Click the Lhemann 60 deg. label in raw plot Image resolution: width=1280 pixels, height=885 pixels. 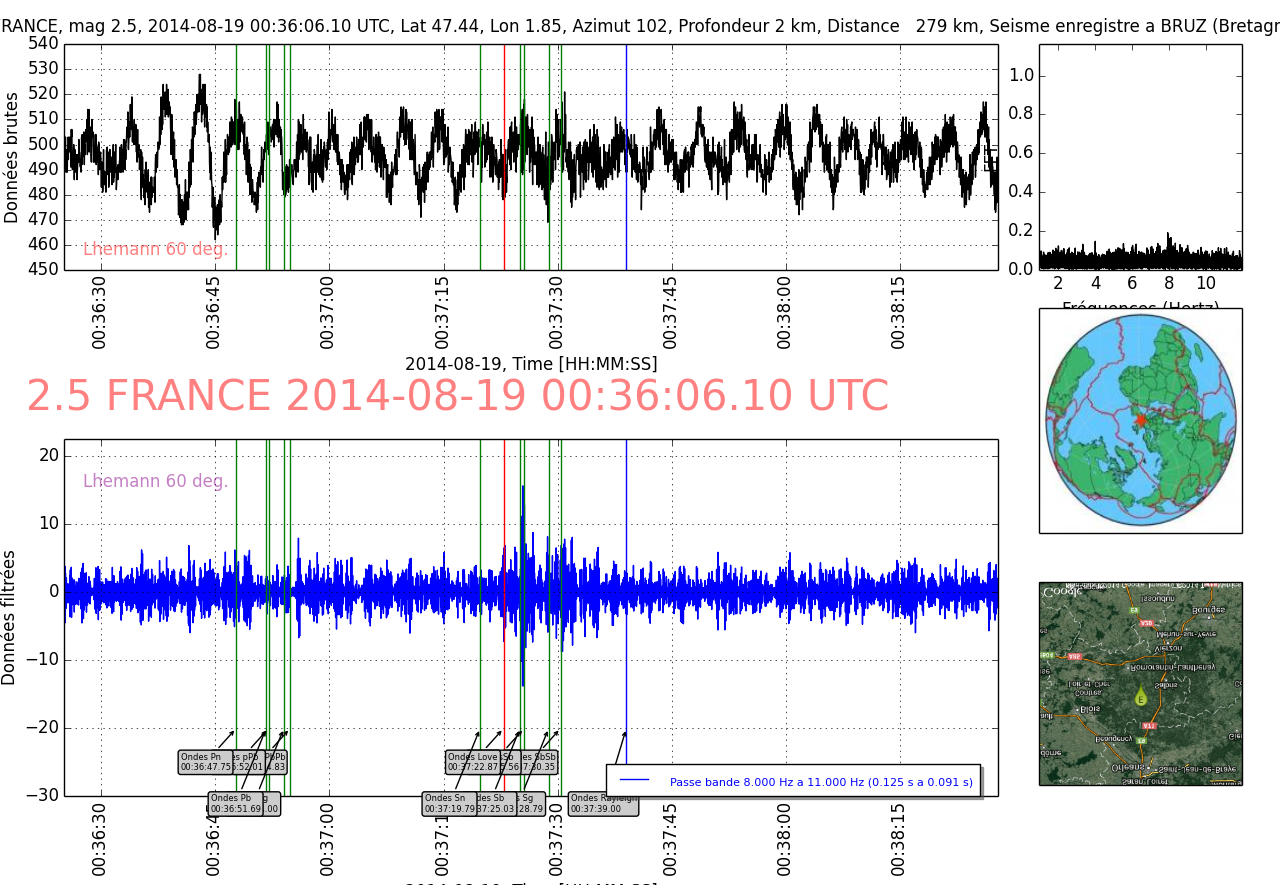tap(155, 250)
